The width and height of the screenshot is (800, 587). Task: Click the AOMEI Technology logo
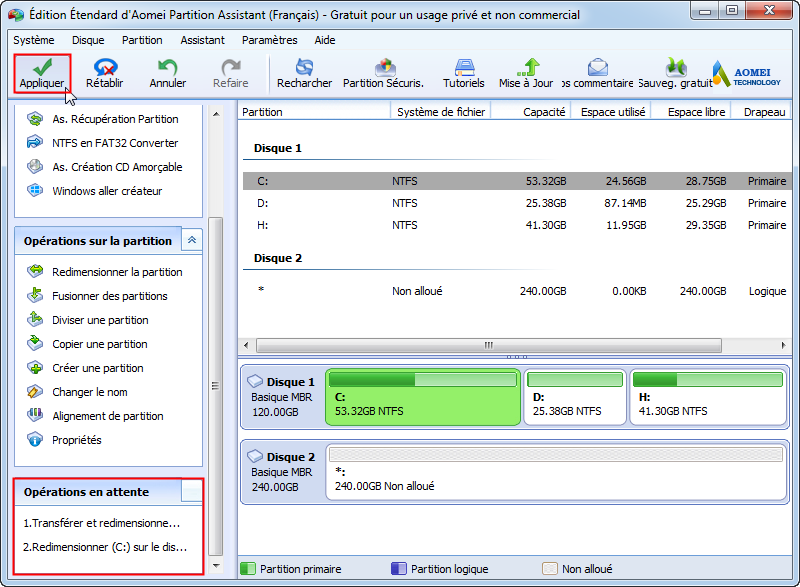click(x=746, y=74)
